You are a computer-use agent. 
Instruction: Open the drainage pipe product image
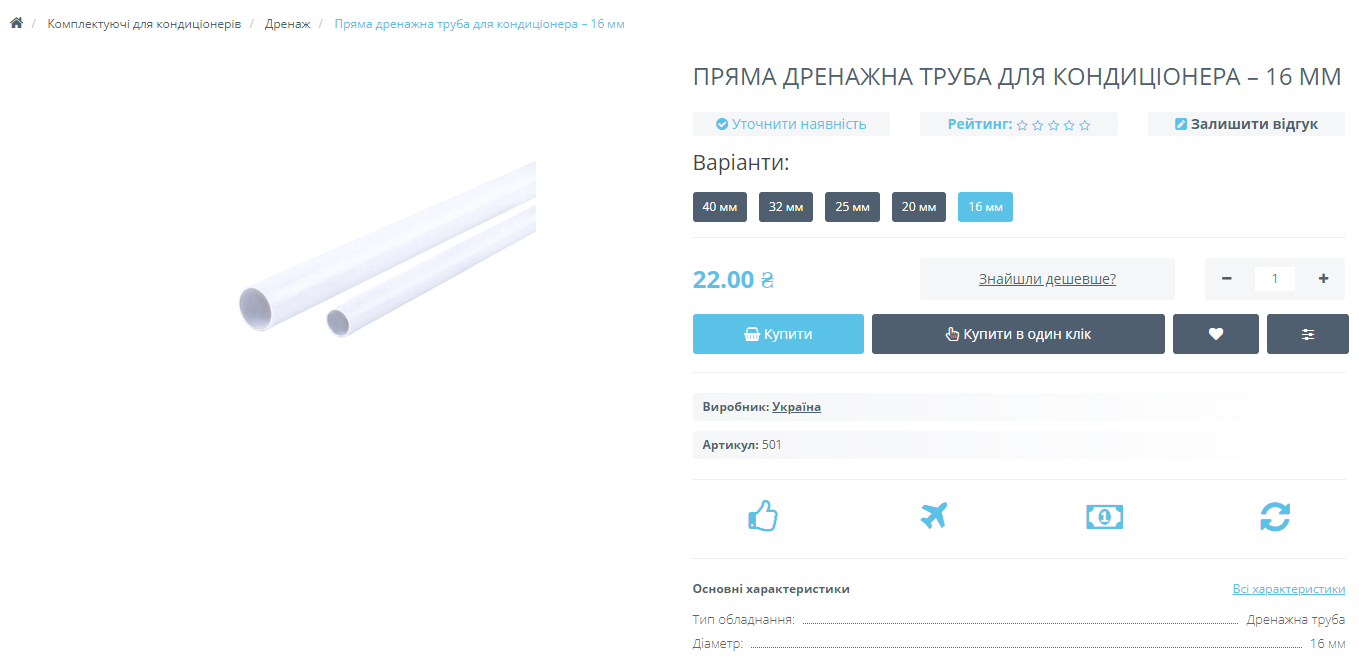[x=387, y=249]
